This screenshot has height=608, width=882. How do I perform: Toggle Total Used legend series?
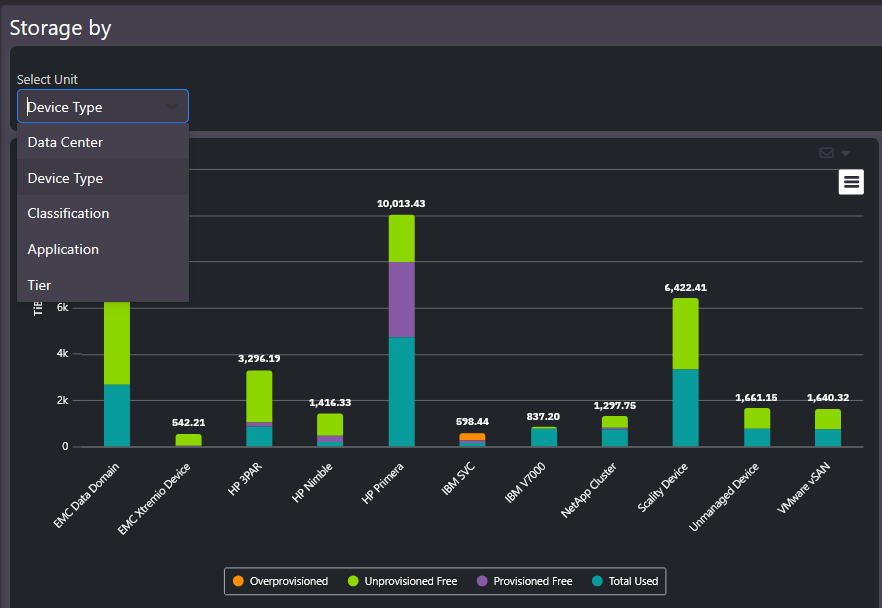pyautogui.click(x=625, y=581)
